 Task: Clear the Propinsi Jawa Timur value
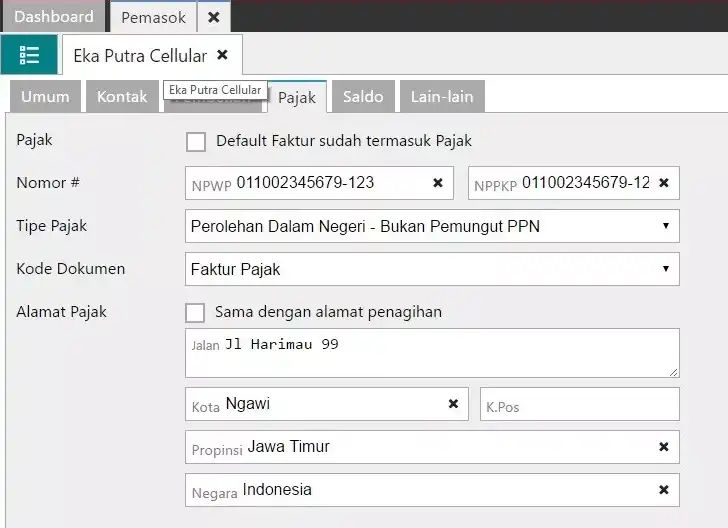coord(664,447)
